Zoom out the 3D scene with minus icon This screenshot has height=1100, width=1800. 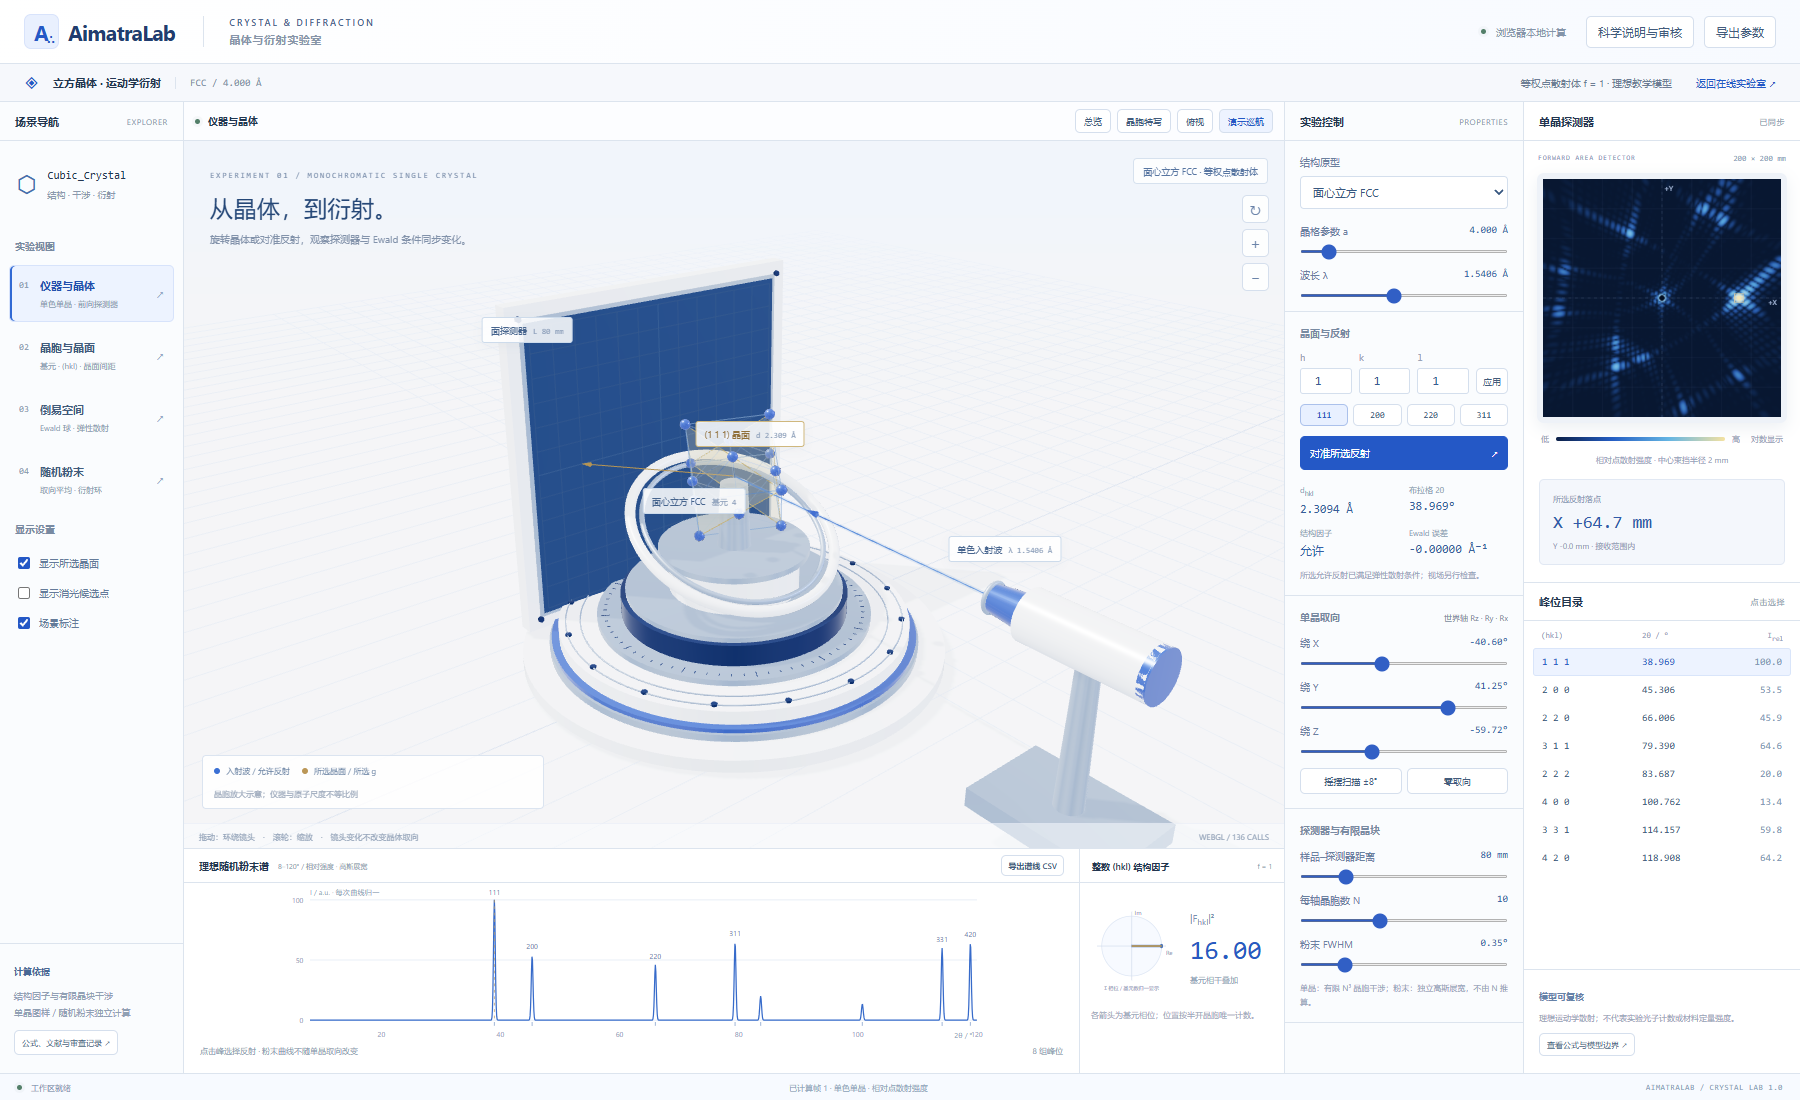tap(1255, 278)
